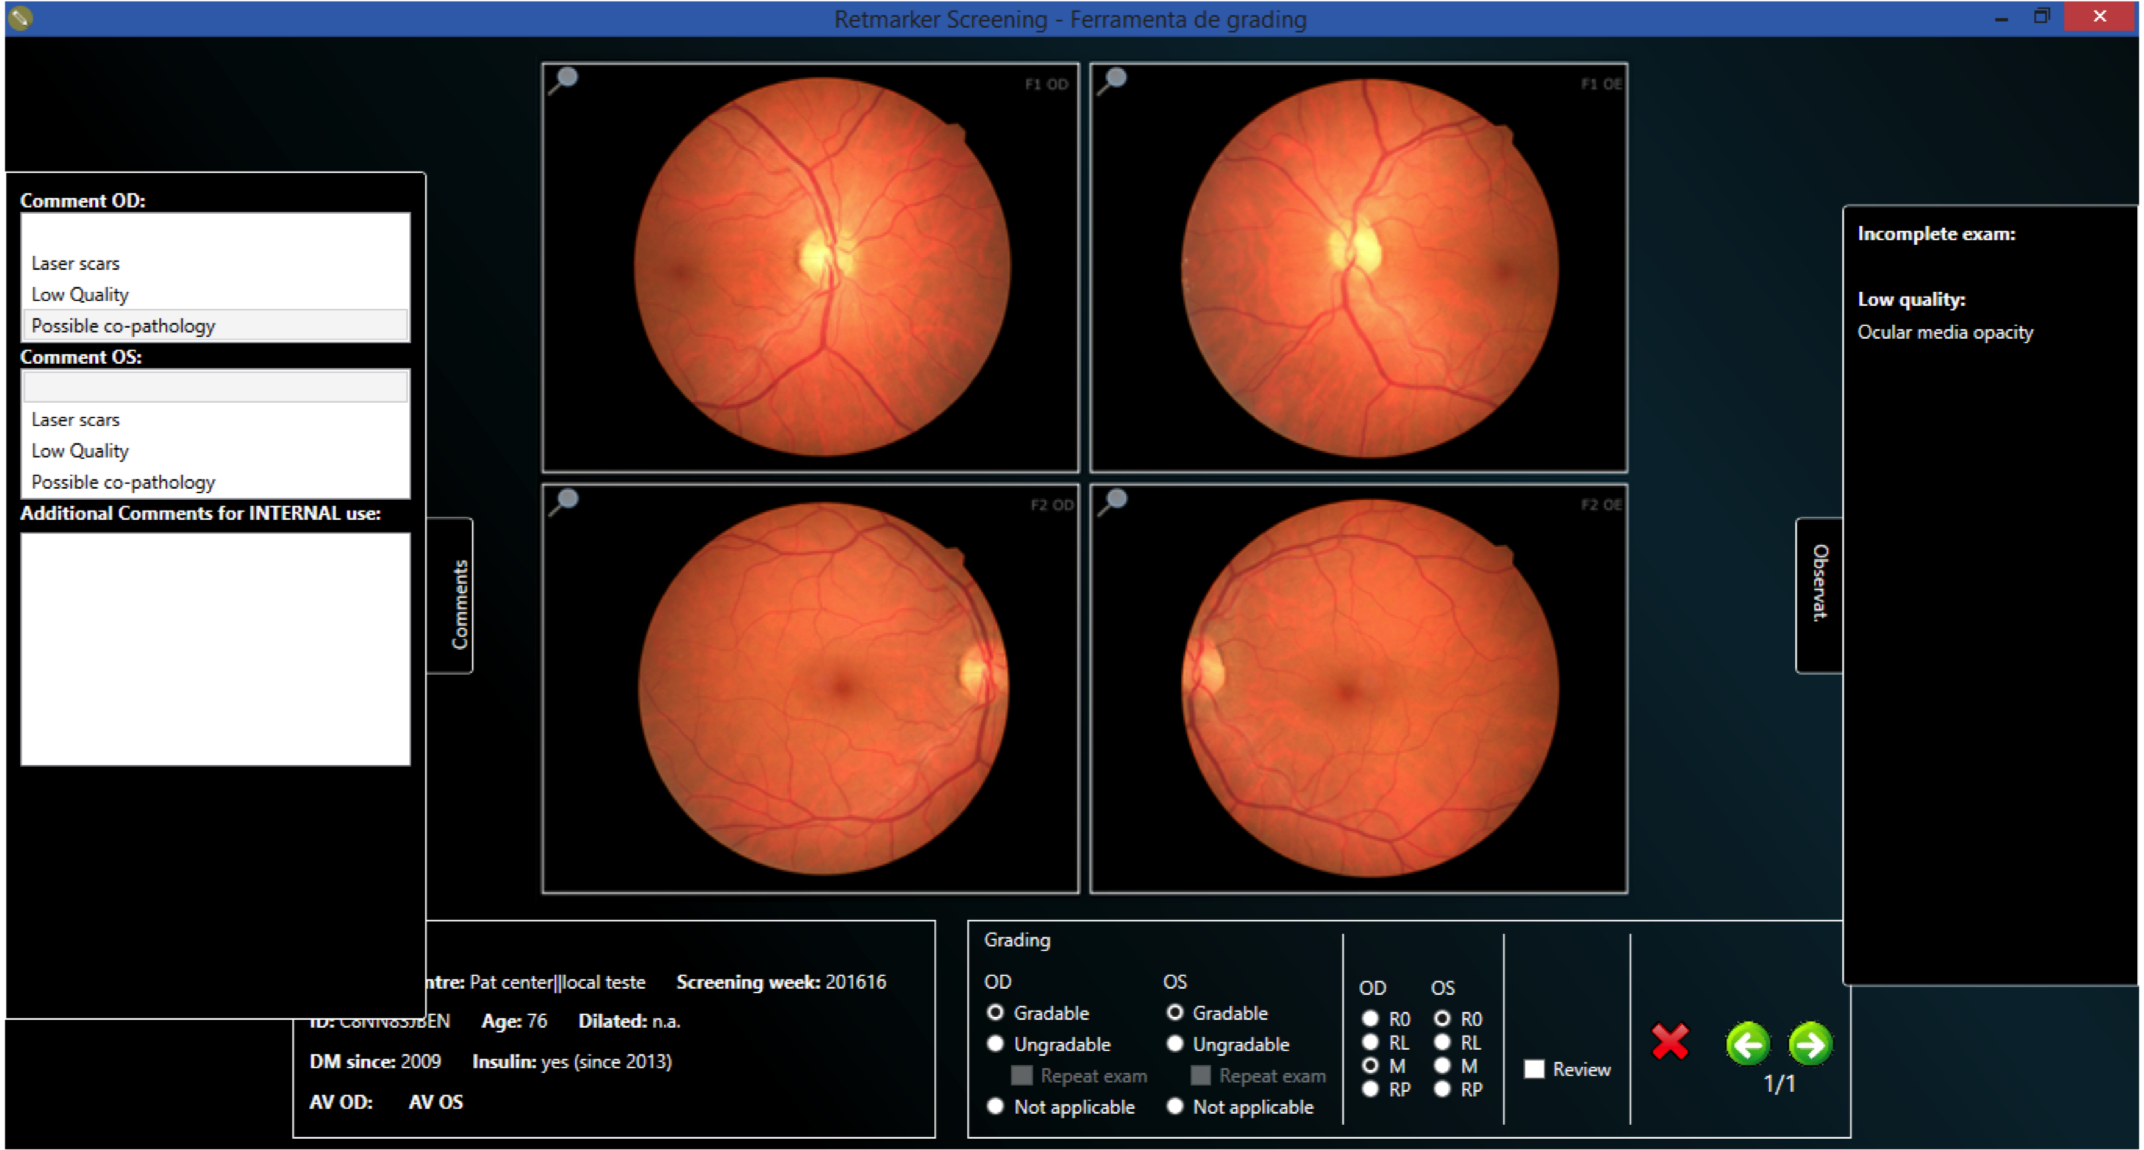
Task: Choose RP grade for OS eye
Action: pyautogui.click(x=1442, y=1089)
